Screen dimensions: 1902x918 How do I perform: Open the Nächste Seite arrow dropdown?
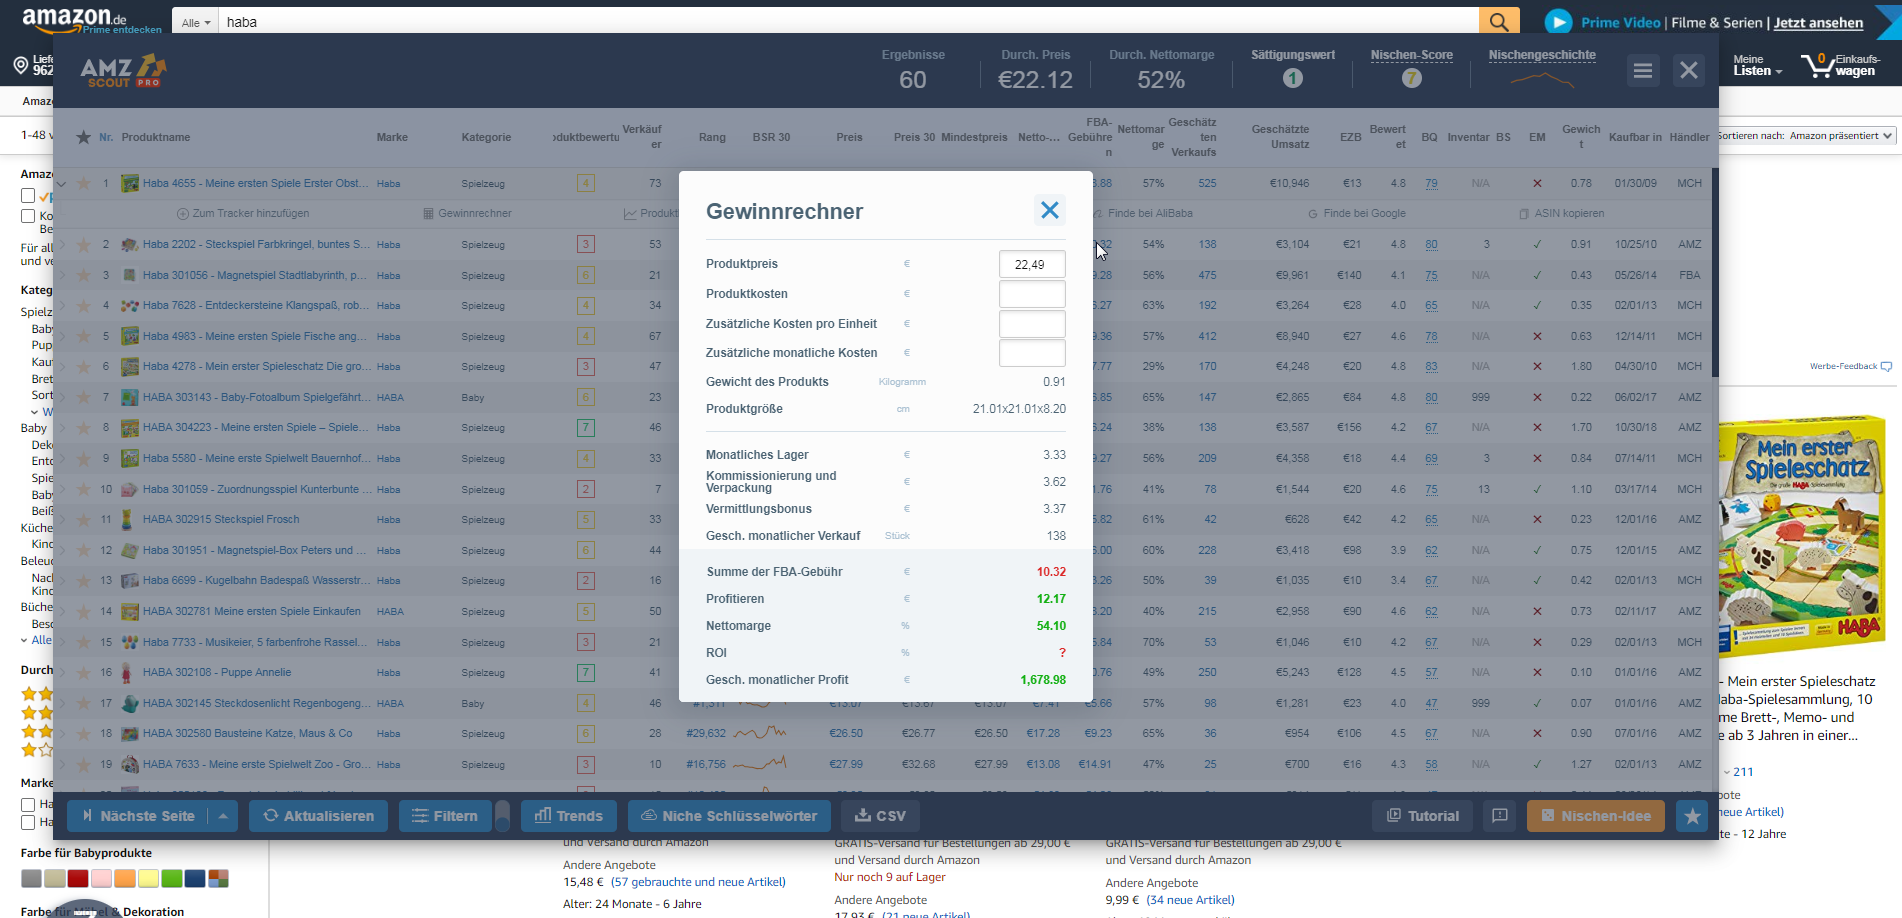[x=223, y=816]
